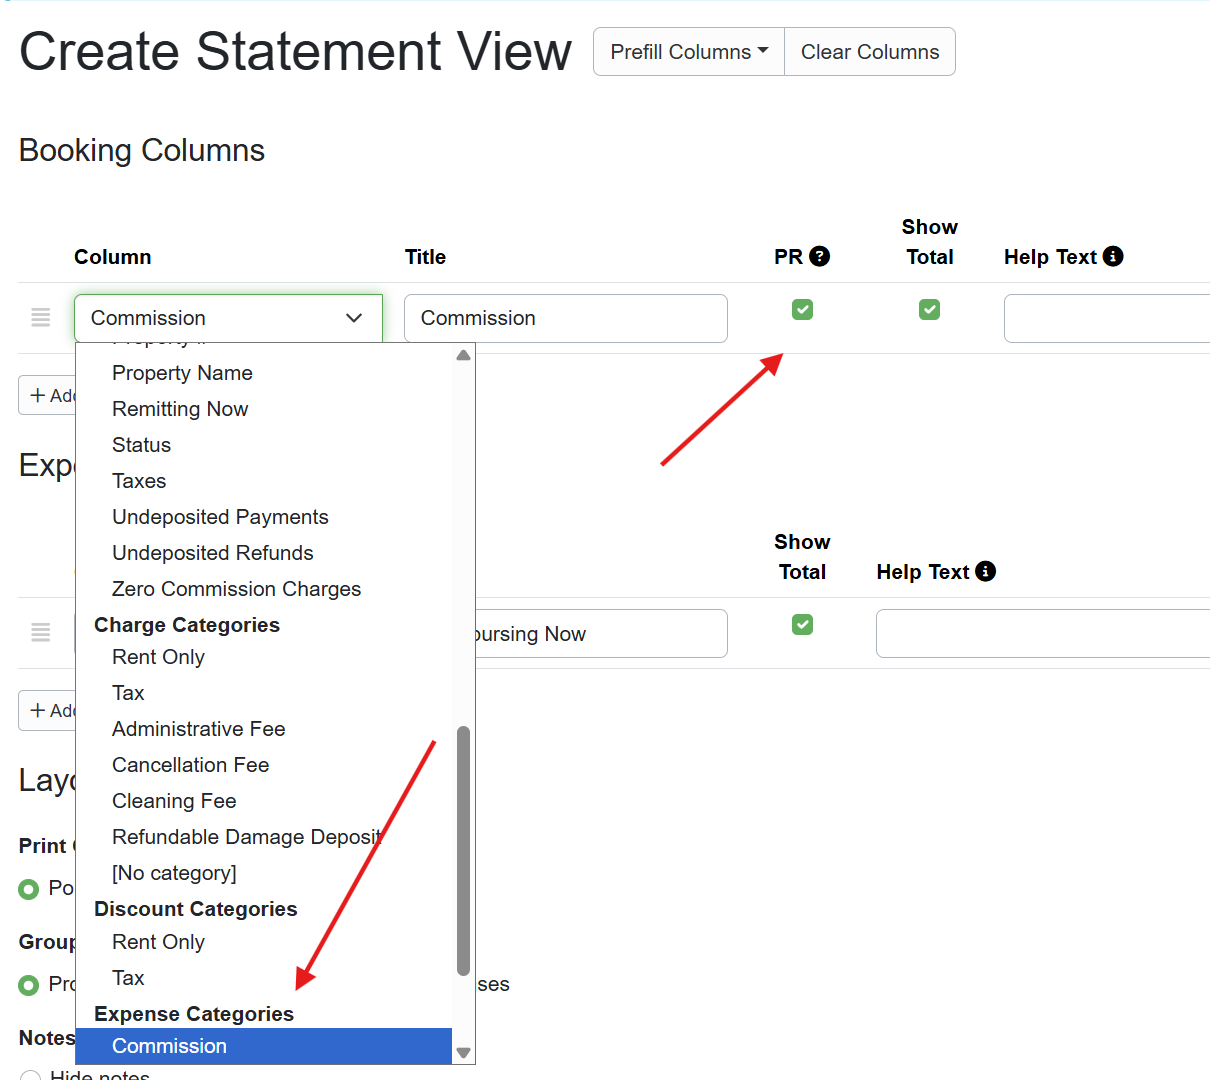Open the Prefill Columns dropdown
The image size is (1210, 1080).
689,52
